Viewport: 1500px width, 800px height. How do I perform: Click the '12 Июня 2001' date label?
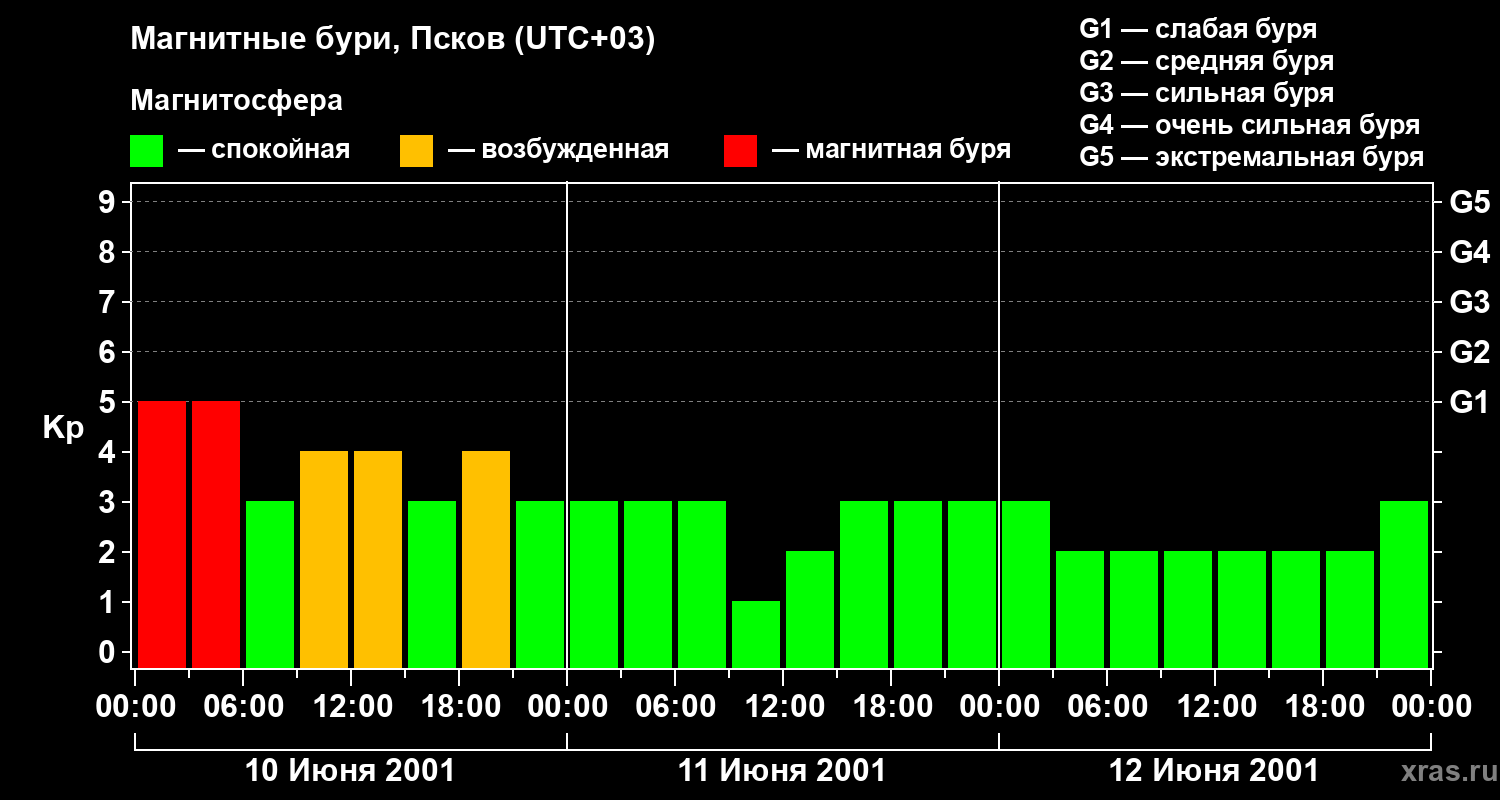pyautogui.click(x=1214, y=771)
